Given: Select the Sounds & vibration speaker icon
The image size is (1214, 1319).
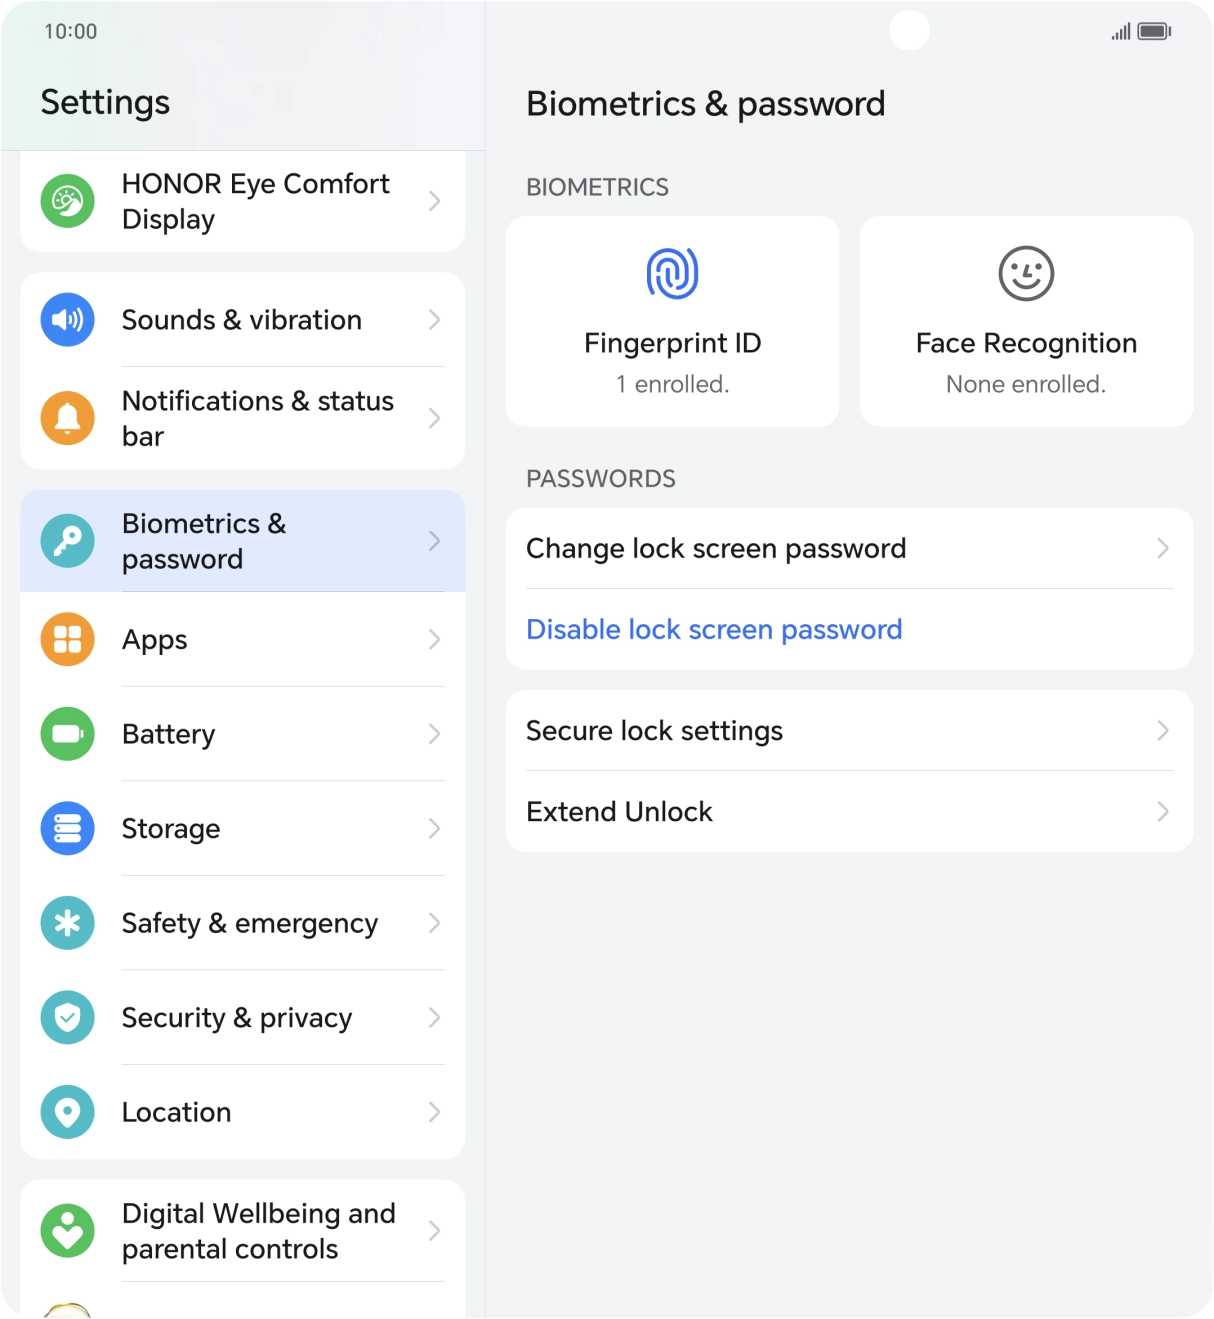Looking at the screenshot, I should (66, 320).
